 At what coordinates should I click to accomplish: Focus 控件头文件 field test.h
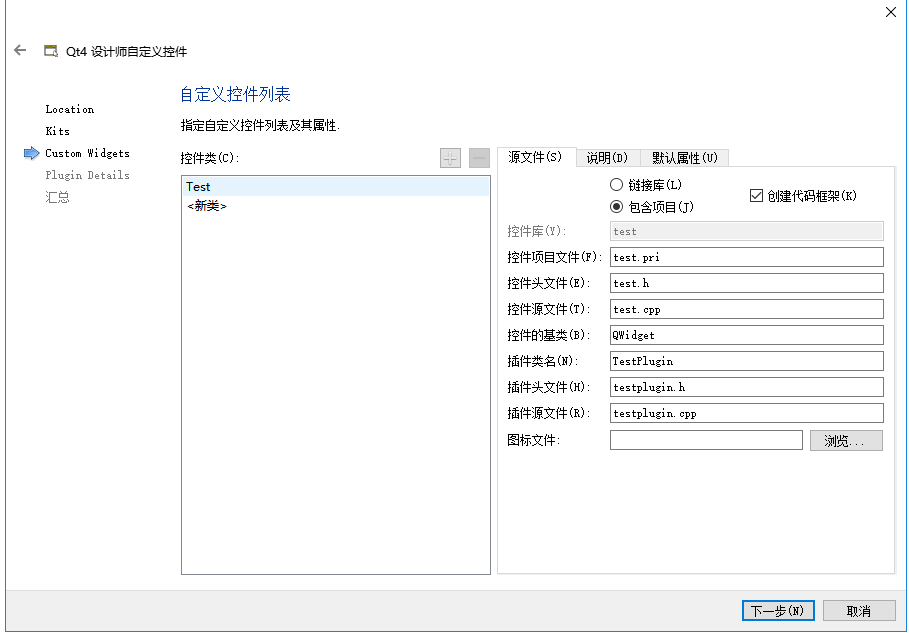tap(747, 283)
